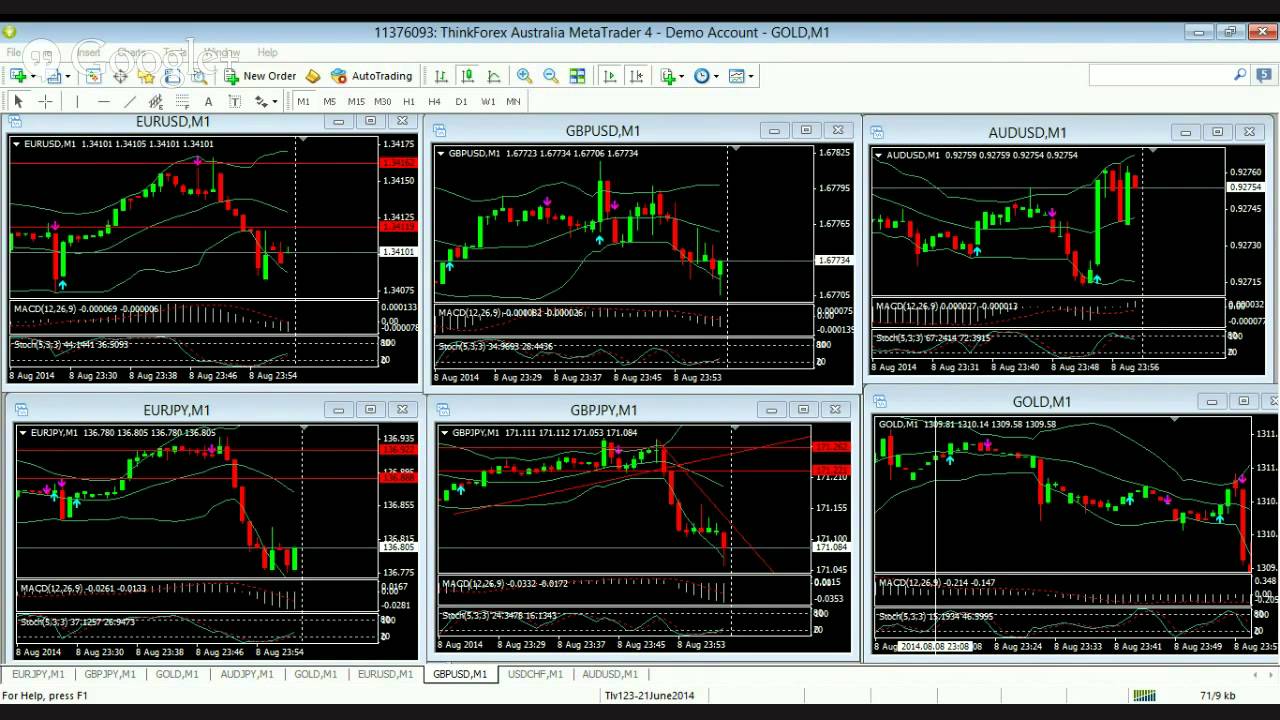Switch chart to line chart mode
1280x720 pixels.
494,76
